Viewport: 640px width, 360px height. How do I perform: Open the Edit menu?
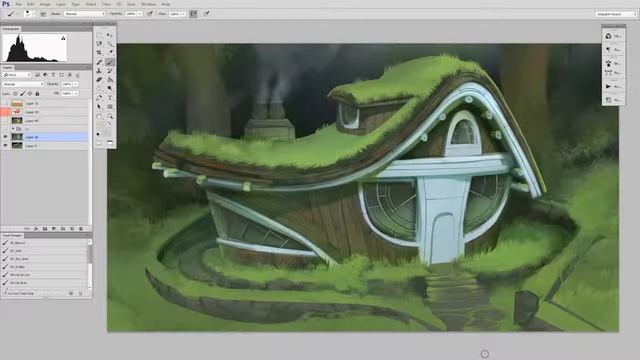pos(31,4)
